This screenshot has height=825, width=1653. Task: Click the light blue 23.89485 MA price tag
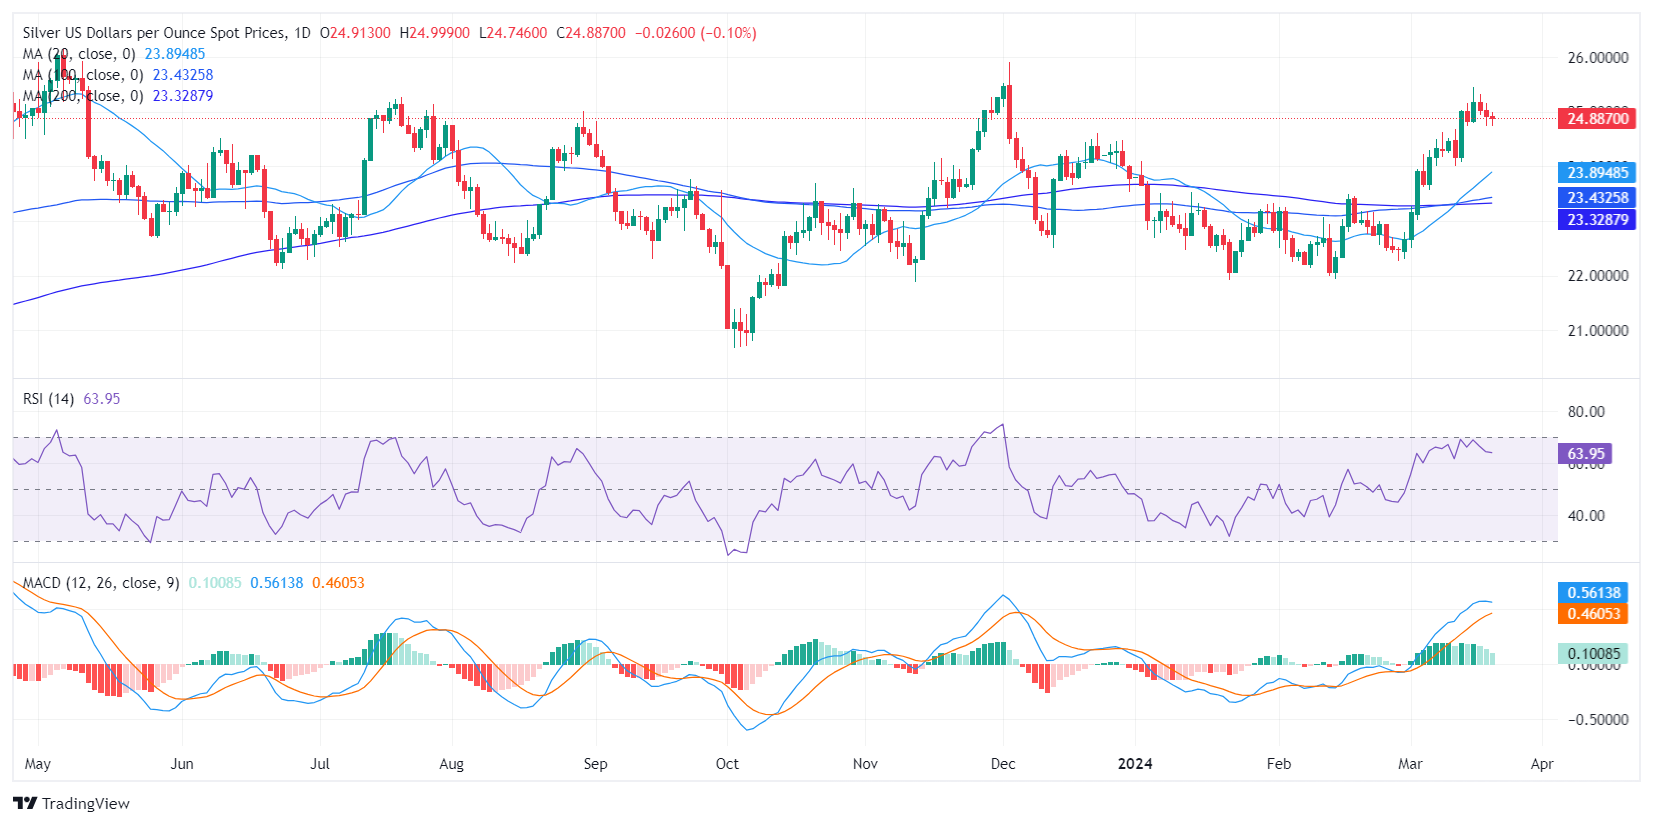pyautogui.click(x=1597, y=173)
